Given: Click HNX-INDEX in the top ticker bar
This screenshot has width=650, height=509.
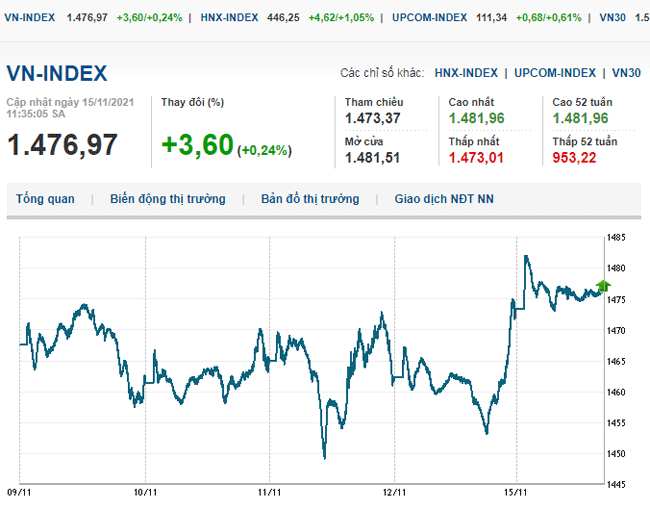Looking at the screenshot, I should (x=229, y=17).
